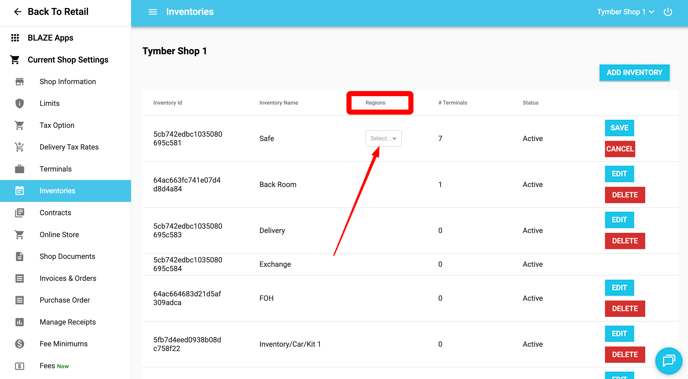
Task: Click the Tymber Shop 1 page heading
Action: click(175, 51)
